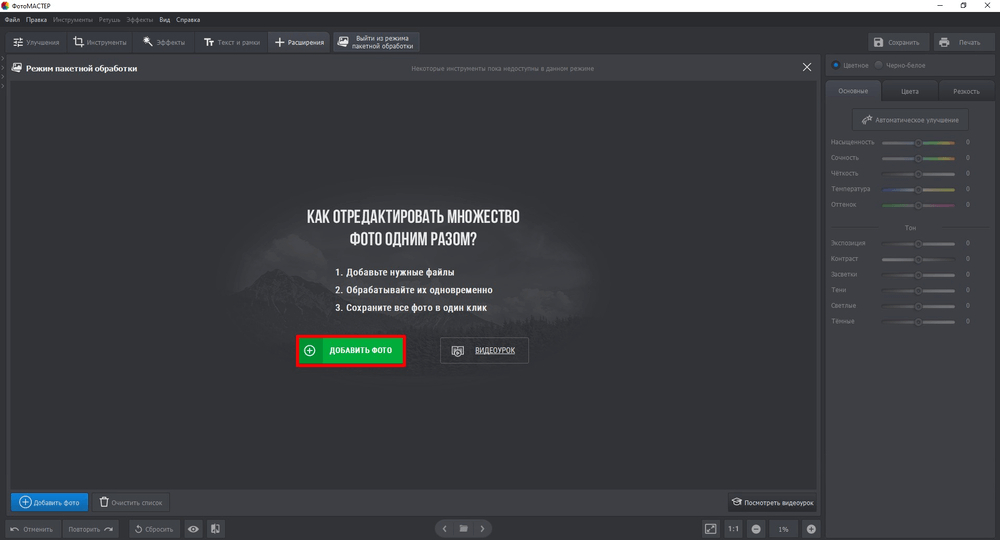Open the Файл menu
1000x540 pixels.
12,20
